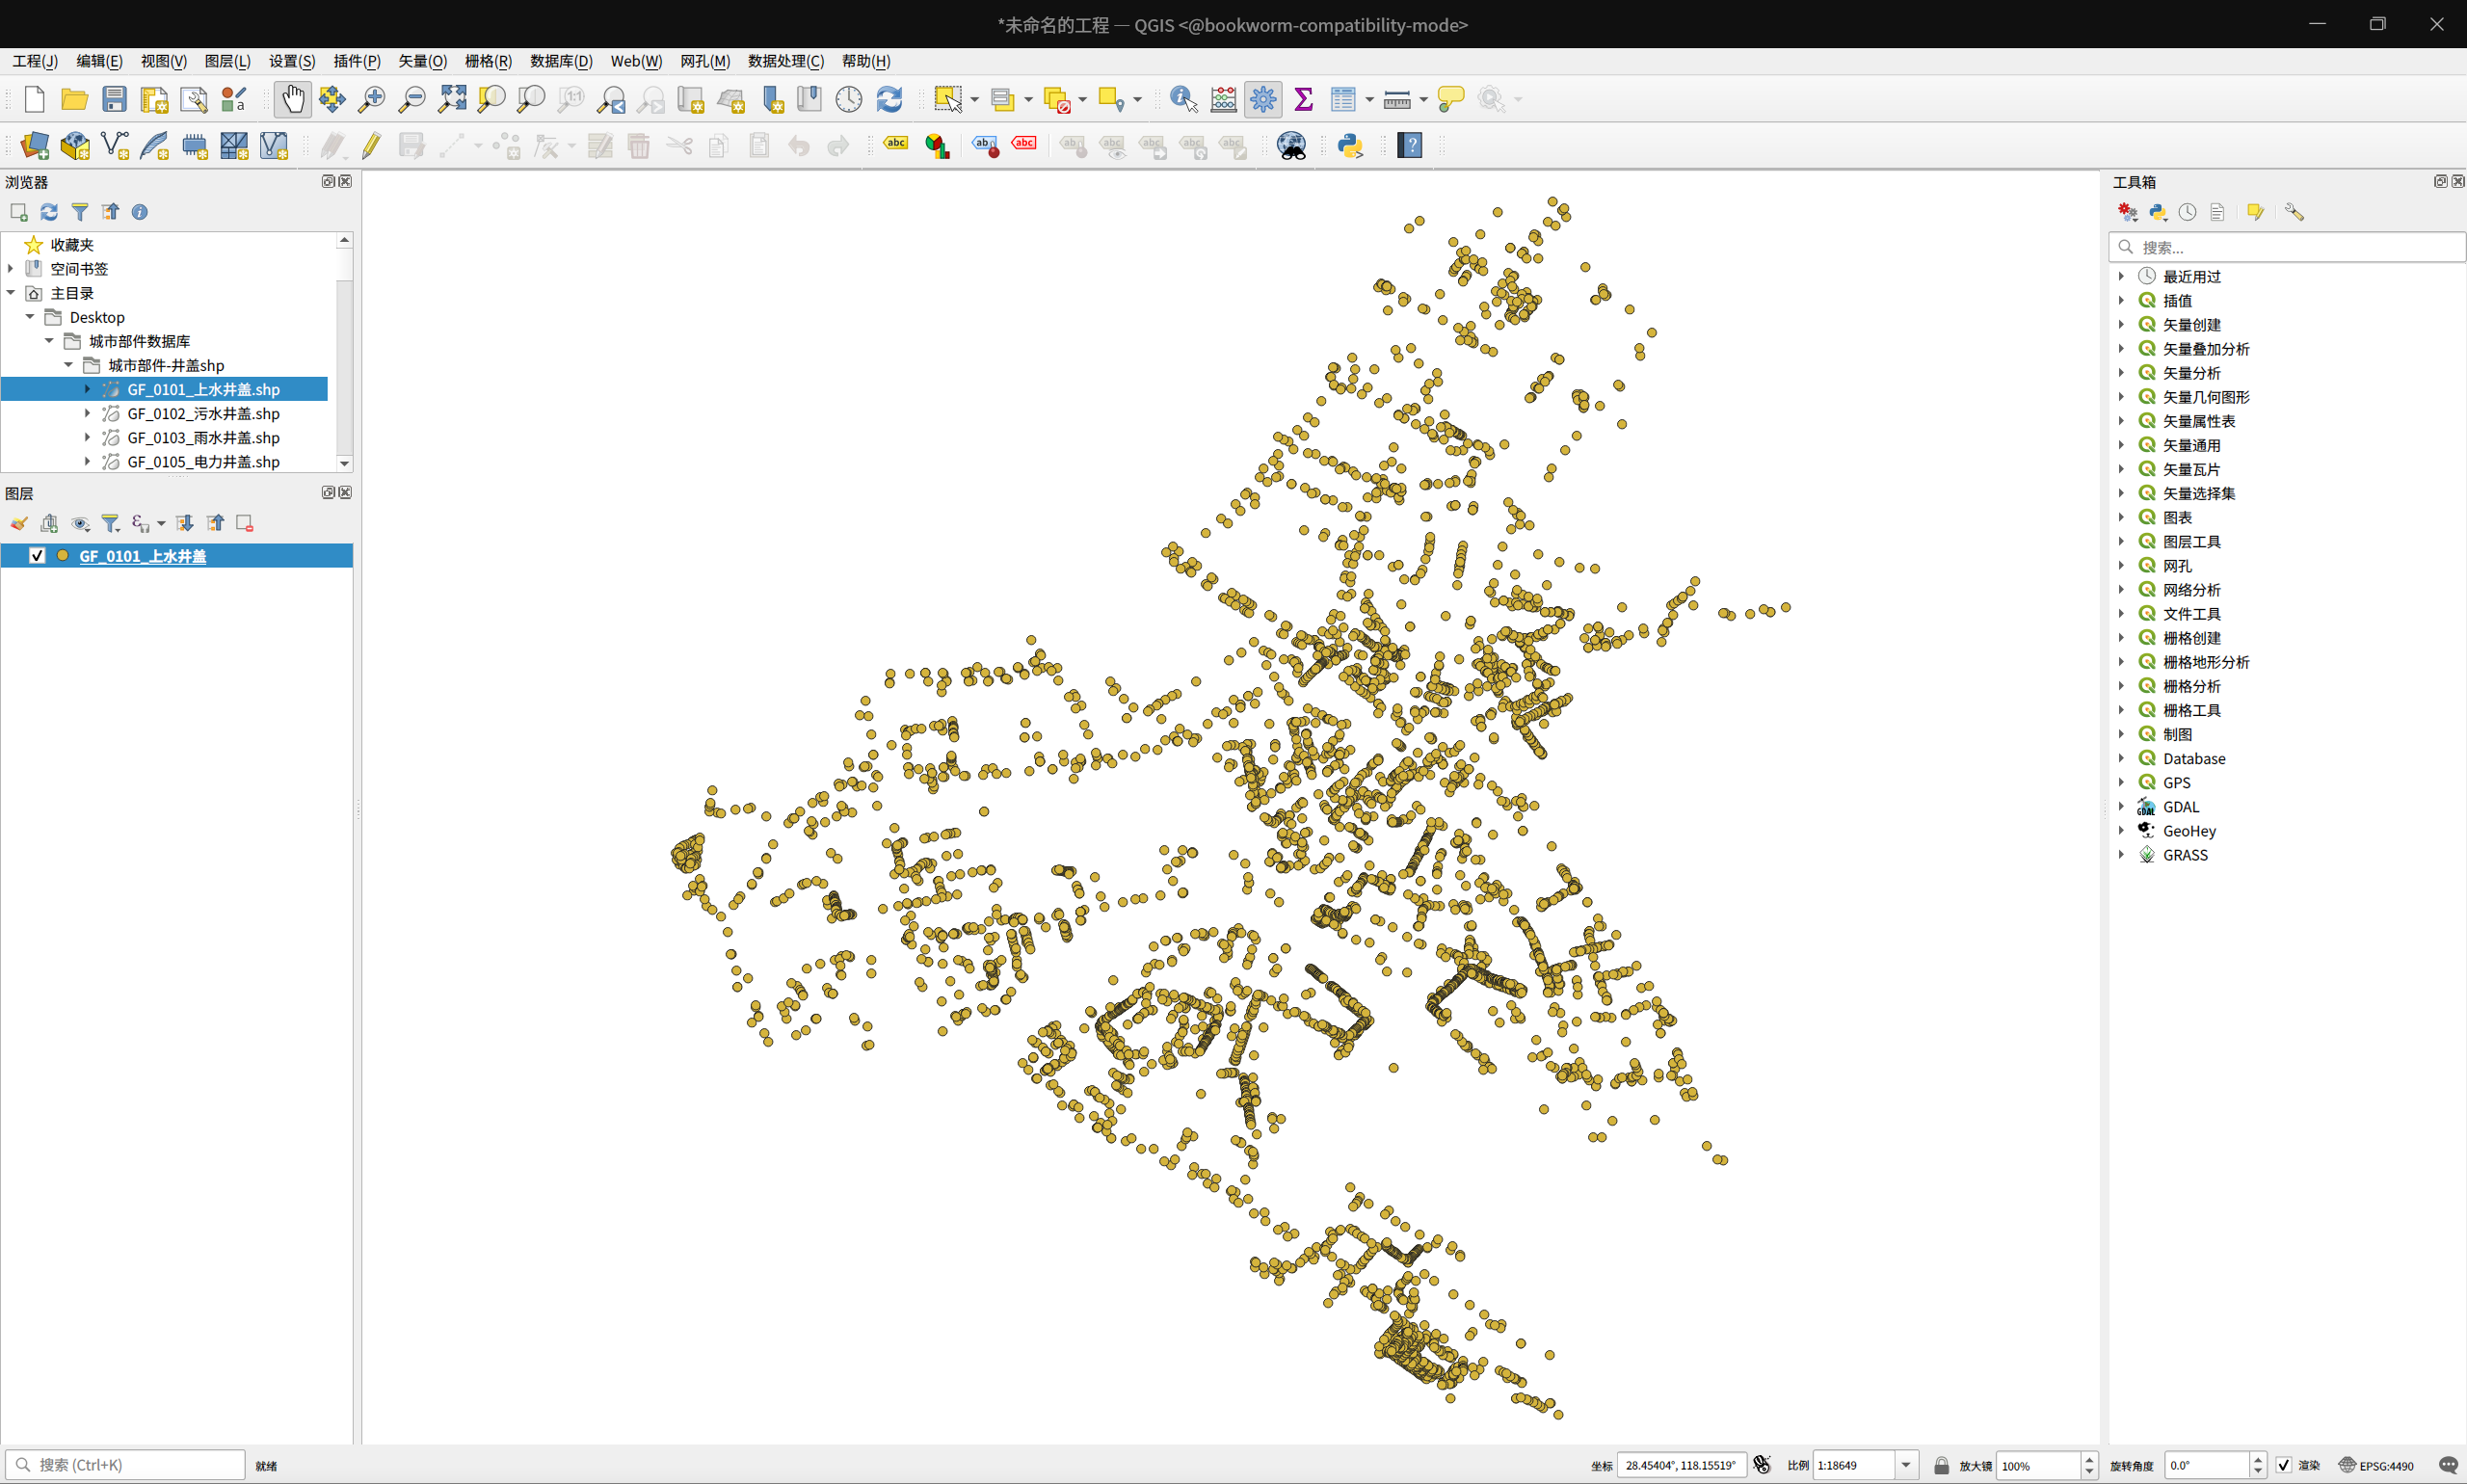
Task: Select GF_0103_雨水井盖.shp in browser
Action: (203, 437)
